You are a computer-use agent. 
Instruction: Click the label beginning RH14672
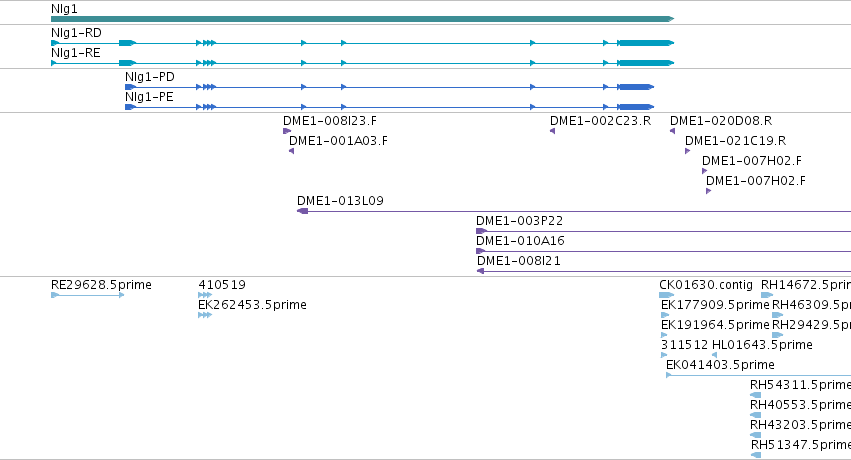point(806,285)
